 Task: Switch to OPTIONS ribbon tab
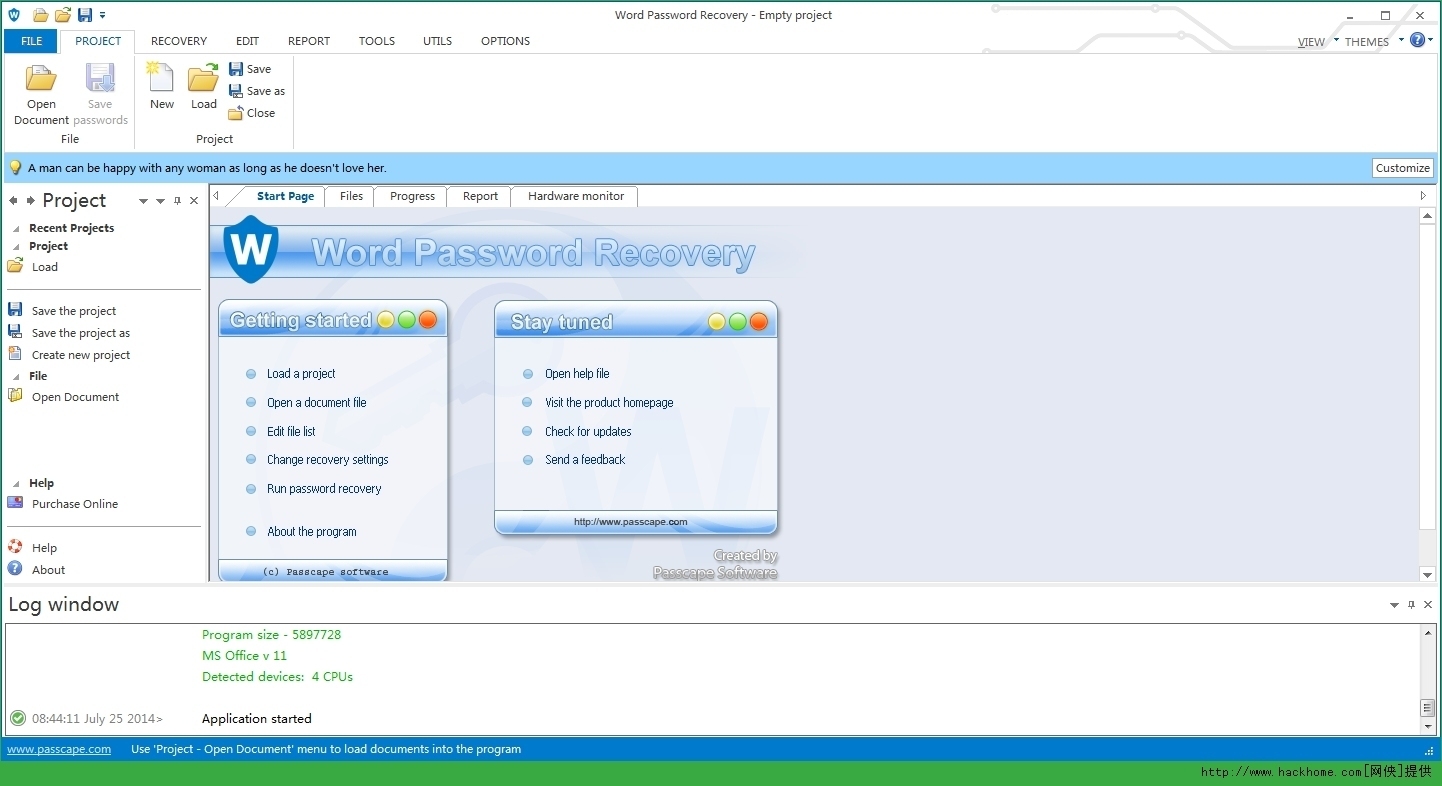coord(505,41)
